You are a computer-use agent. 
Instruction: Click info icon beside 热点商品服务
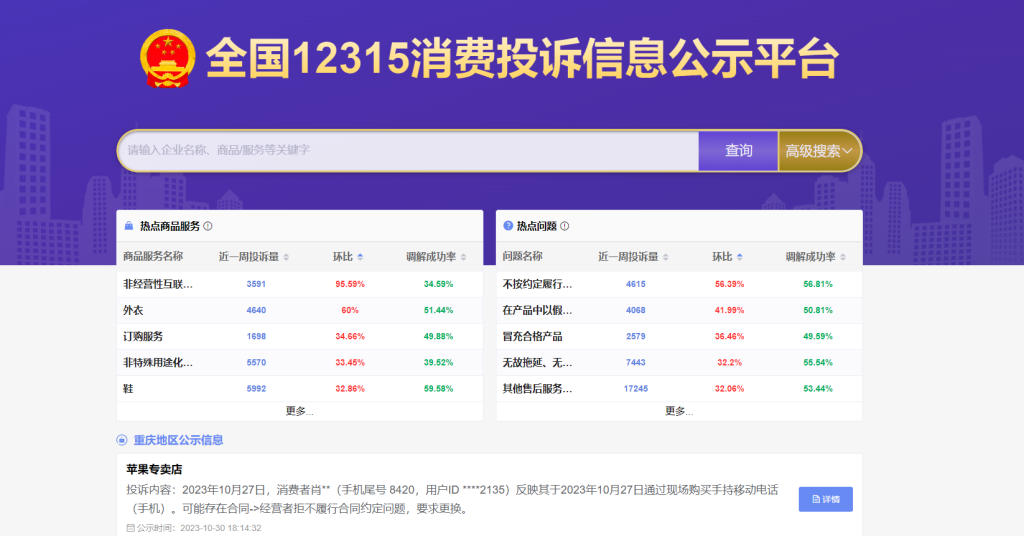(208, 226)
